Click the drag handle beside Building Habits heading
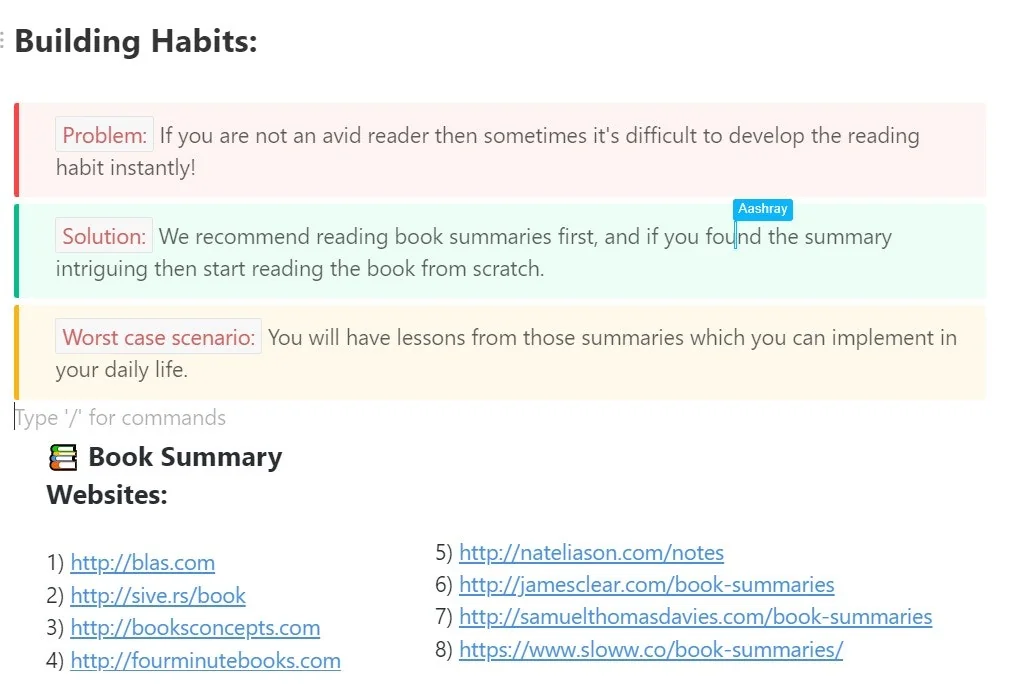The width and height of the screenshot is (1016, 687). click(x=3, y=42)
